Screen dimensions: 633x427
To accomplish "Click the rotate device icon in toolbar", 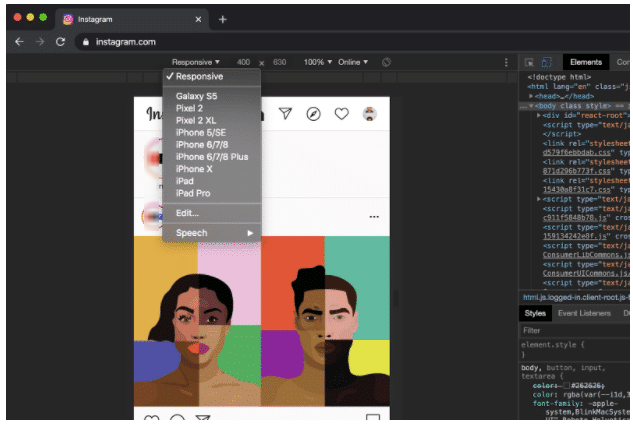I will 386,62.
